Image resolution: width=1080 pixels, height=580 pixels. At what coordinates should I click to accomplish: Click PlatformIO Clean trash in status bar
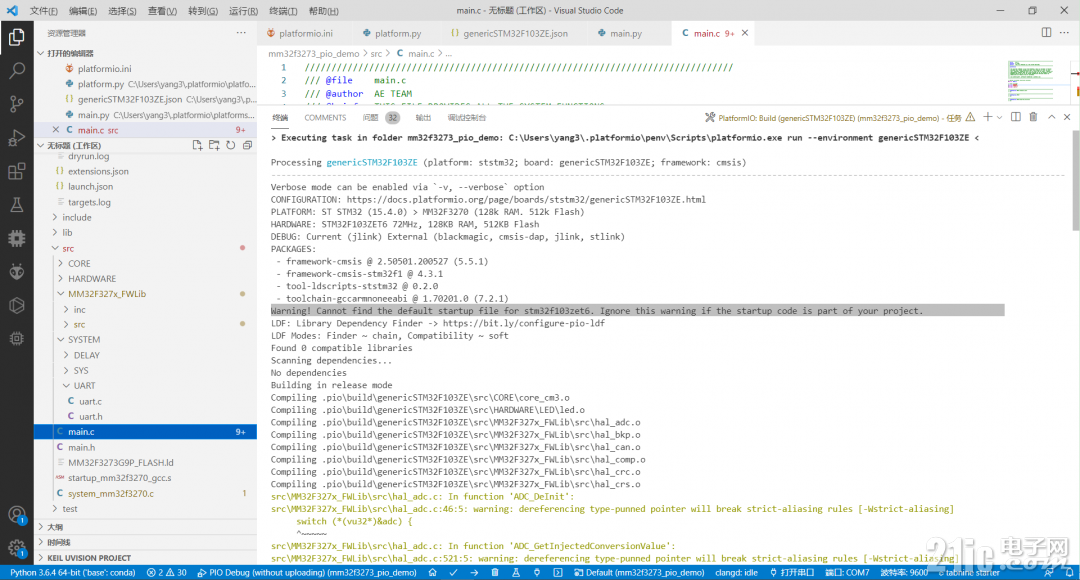tap(495, 572)
